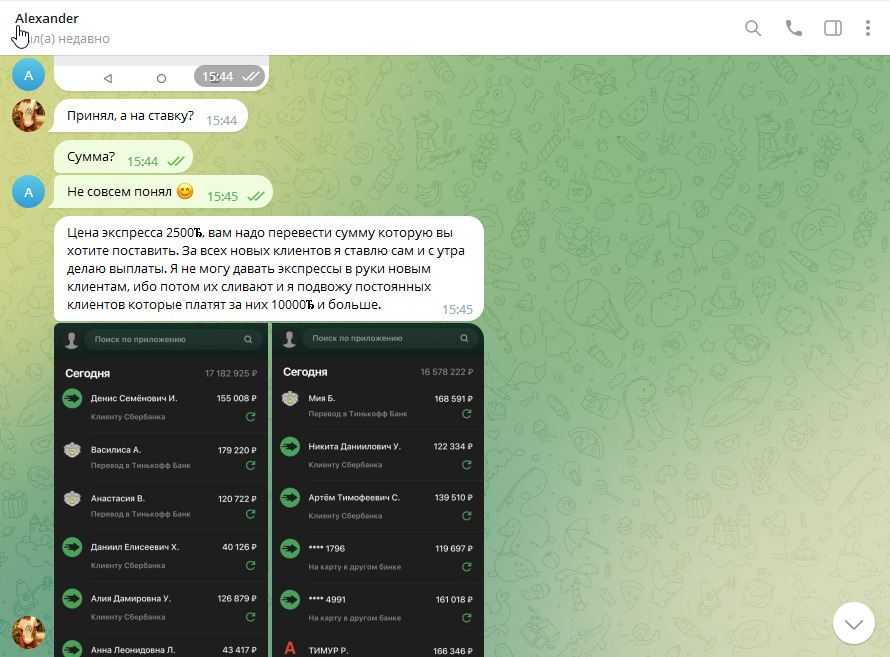Click the photo avatar at the bottom-left corner
The width and height of the screenshot is (890, 657).
[28, 632]
